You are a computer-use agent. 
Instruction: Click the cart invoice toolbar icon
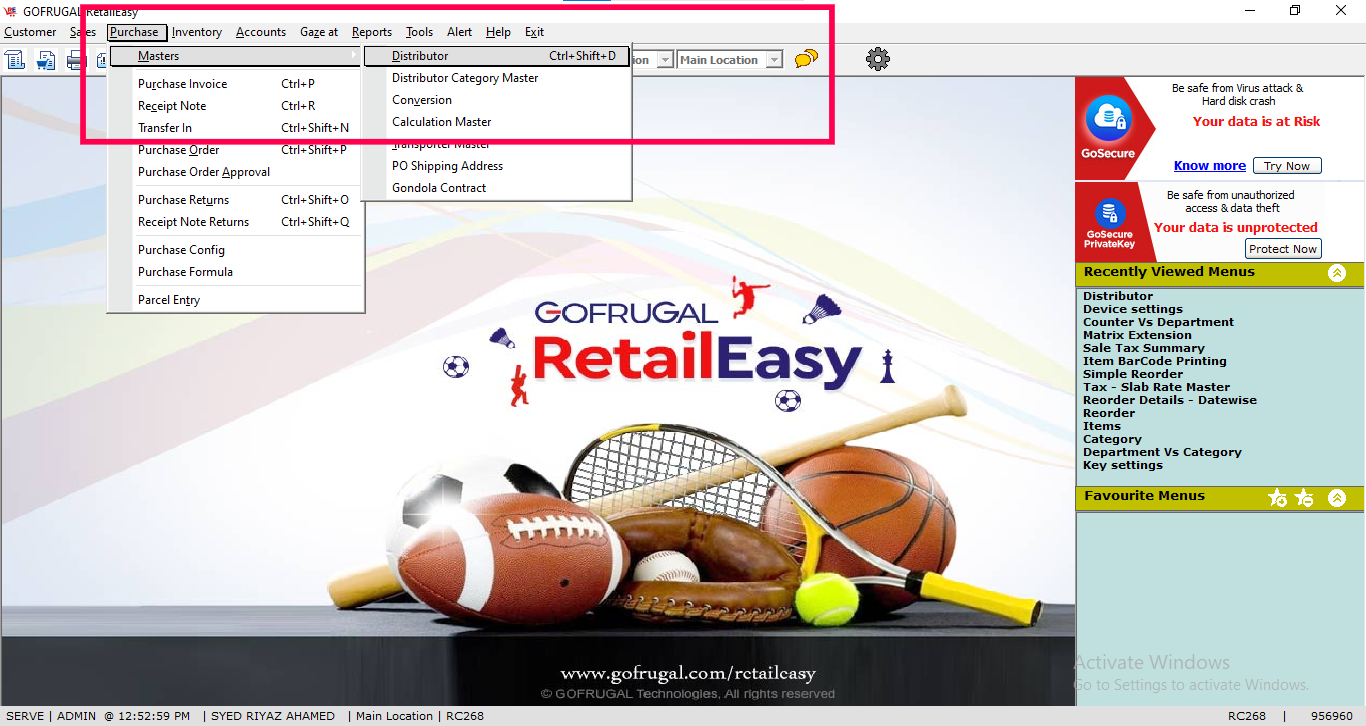point(46,60)
